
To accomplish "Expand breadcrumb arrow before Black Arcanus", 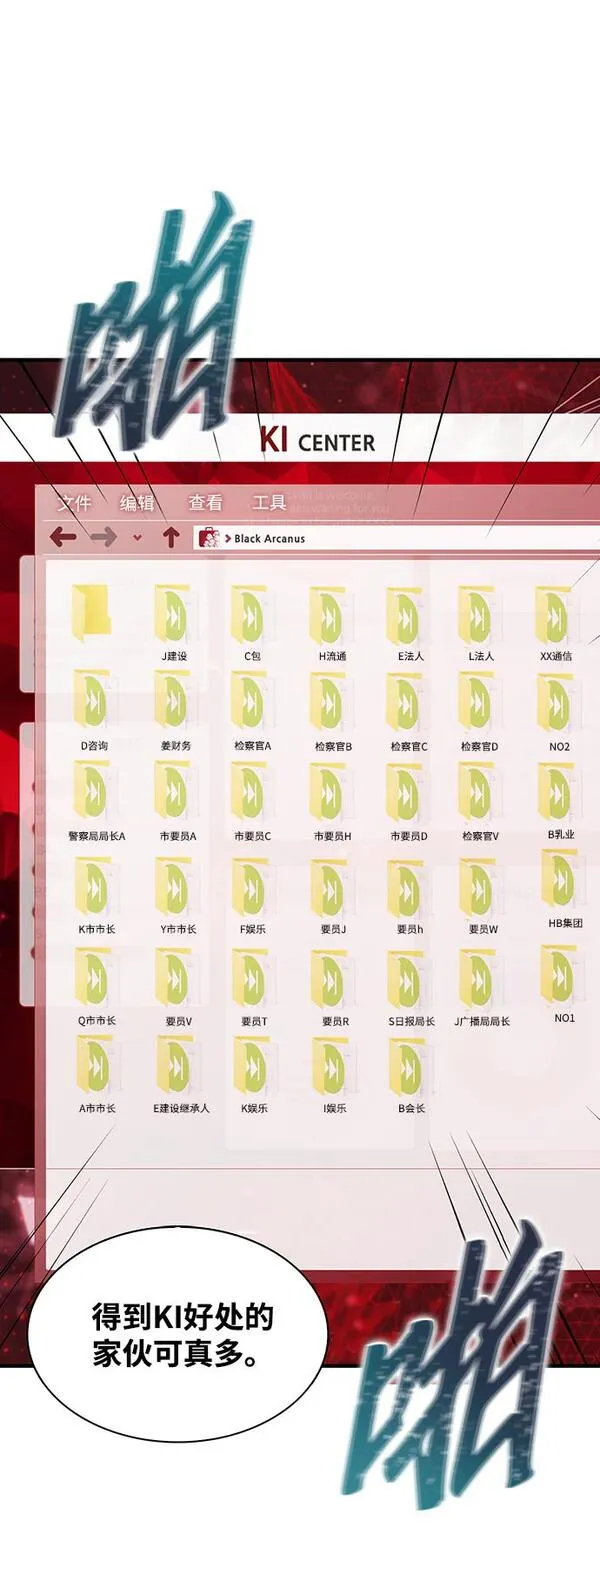I will pos(228,539).
